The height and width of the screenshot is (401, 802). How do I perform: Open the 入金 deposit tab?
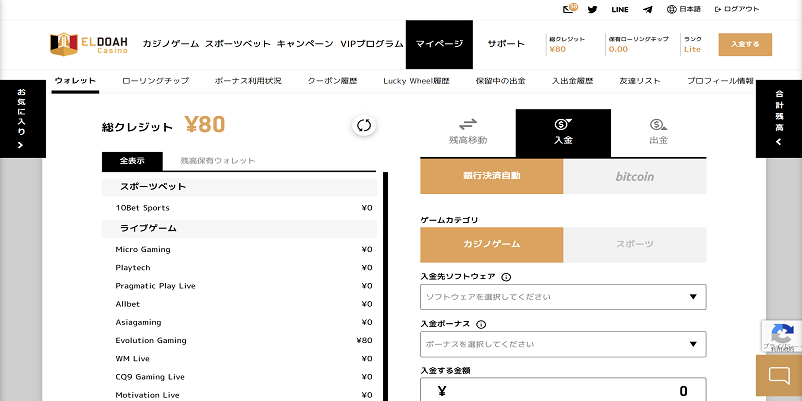563,132
